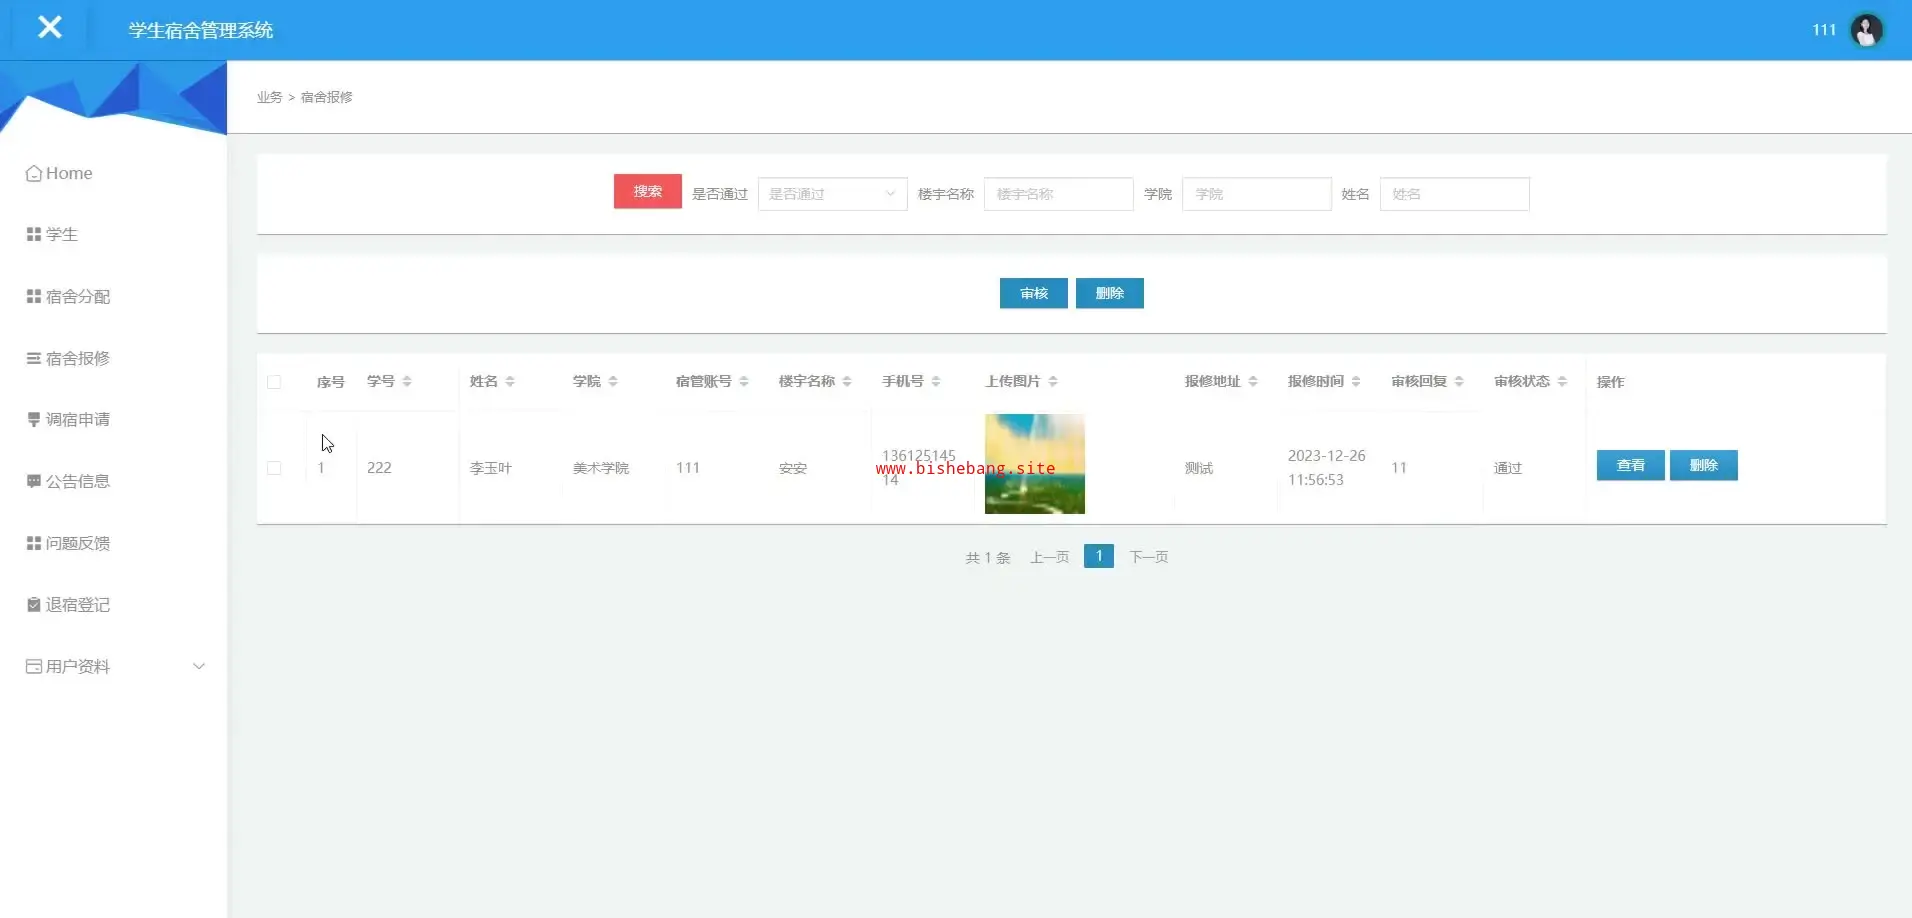This screenshot has width=1912, height=918.
Task: Click the 公告信息 message icon
Action: point(34,482)
